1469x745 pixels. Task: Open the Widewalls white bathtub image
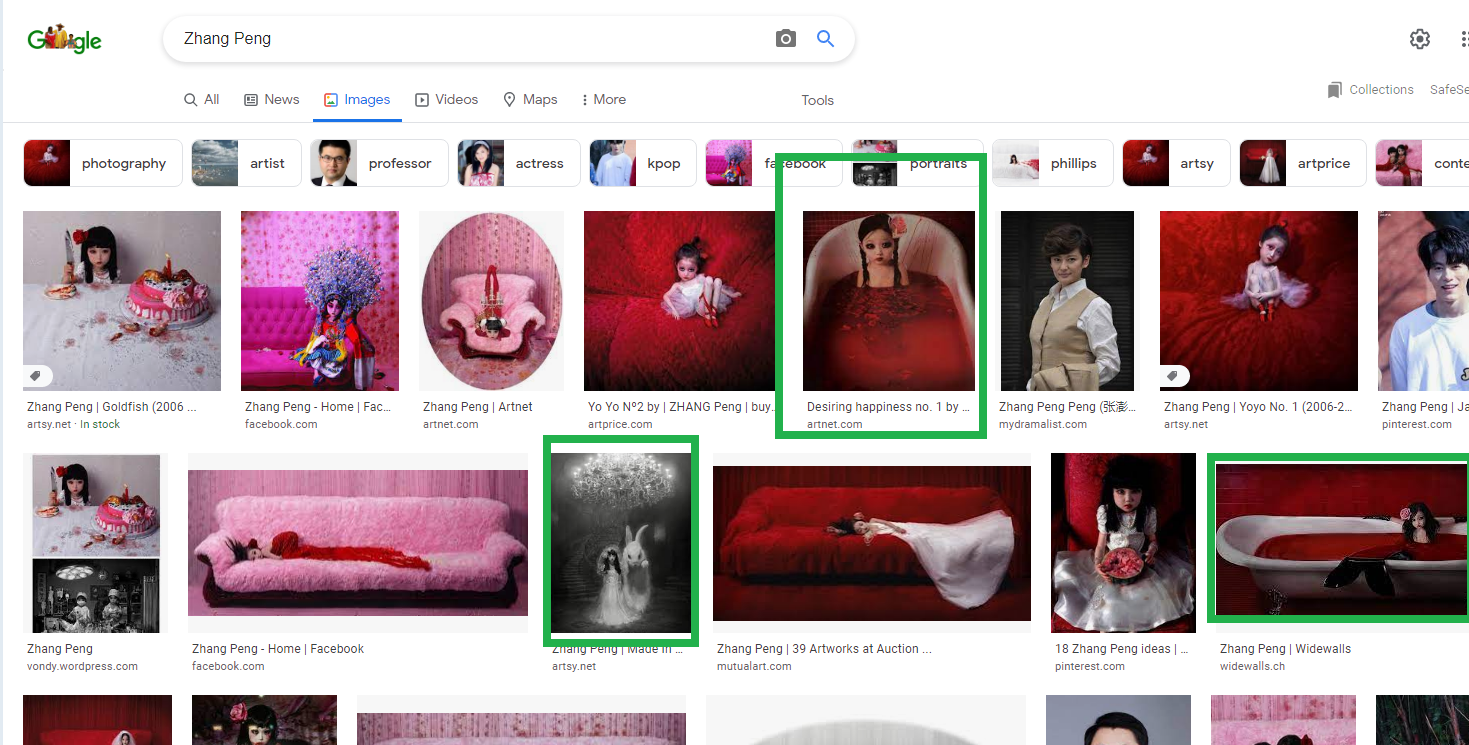click(1342, 541)
